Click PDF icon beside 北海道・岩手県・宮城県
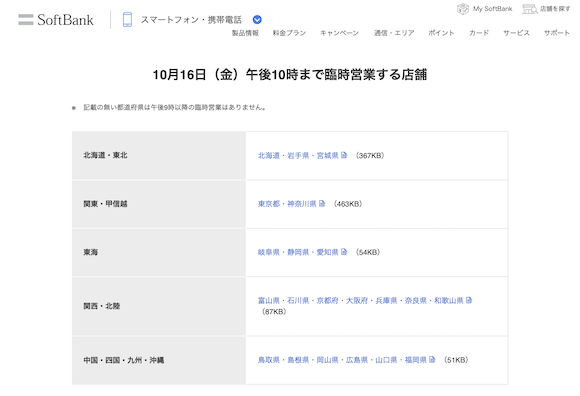The image size is (580, 396). coord(344,155)
